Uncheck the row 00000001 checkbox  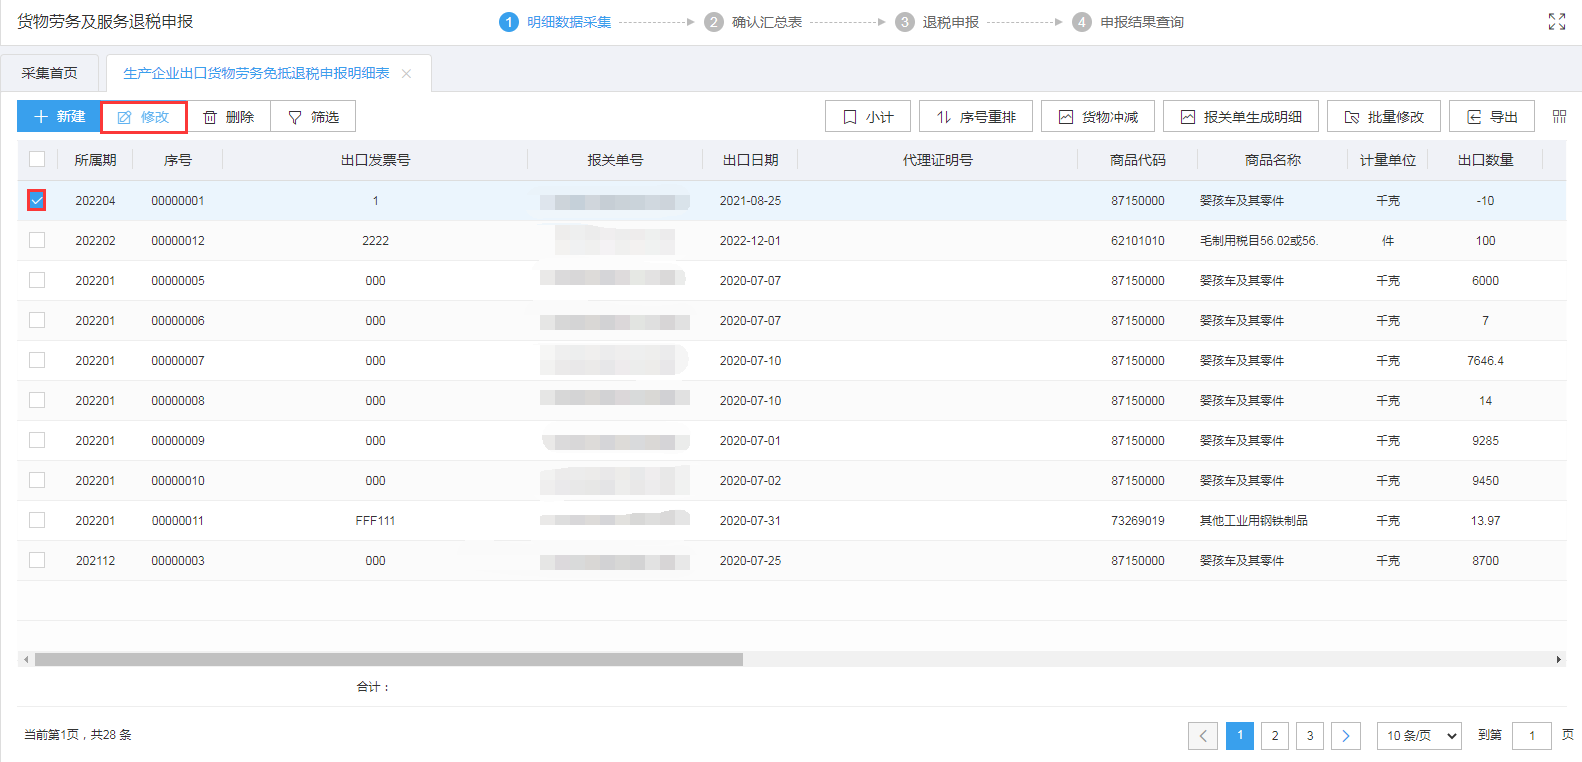tap(37, 200)
